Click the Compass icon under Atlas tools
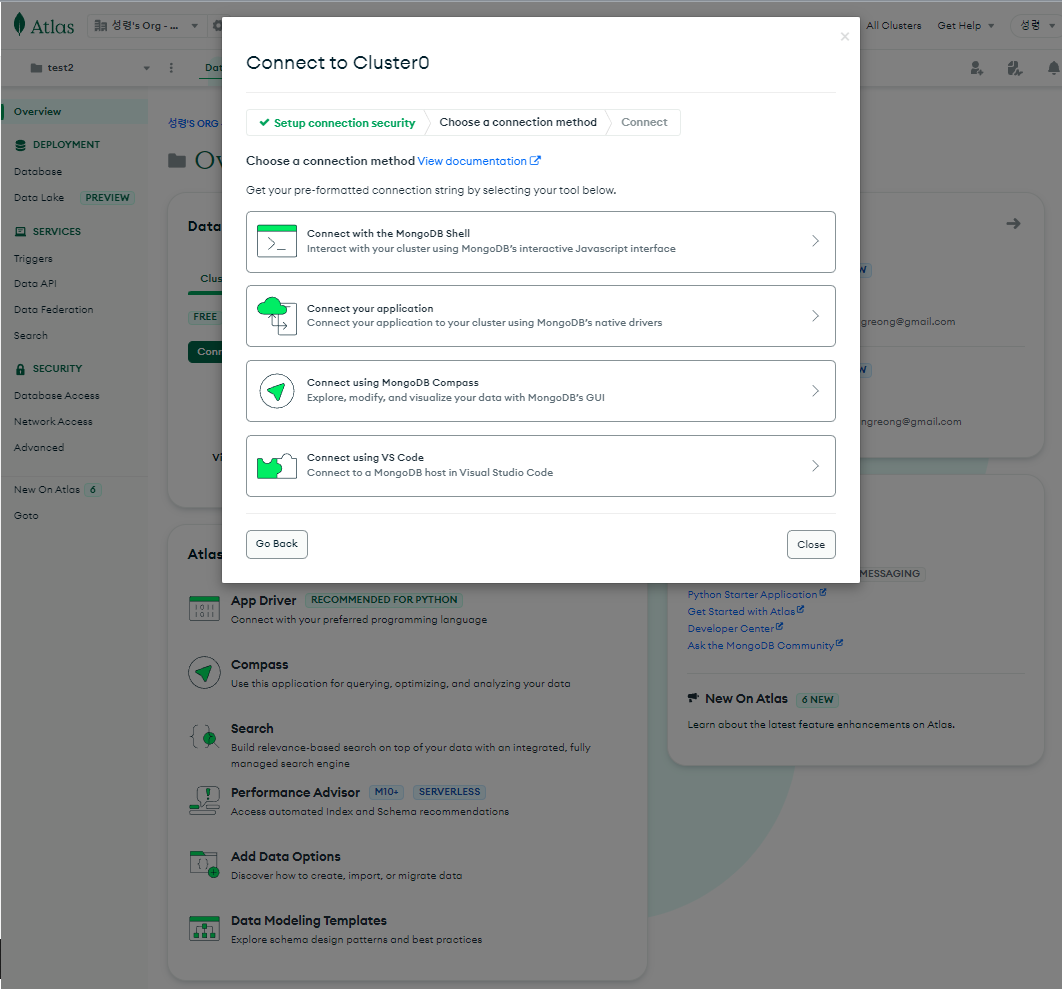 pyautogui.click(x=204, y=673)
